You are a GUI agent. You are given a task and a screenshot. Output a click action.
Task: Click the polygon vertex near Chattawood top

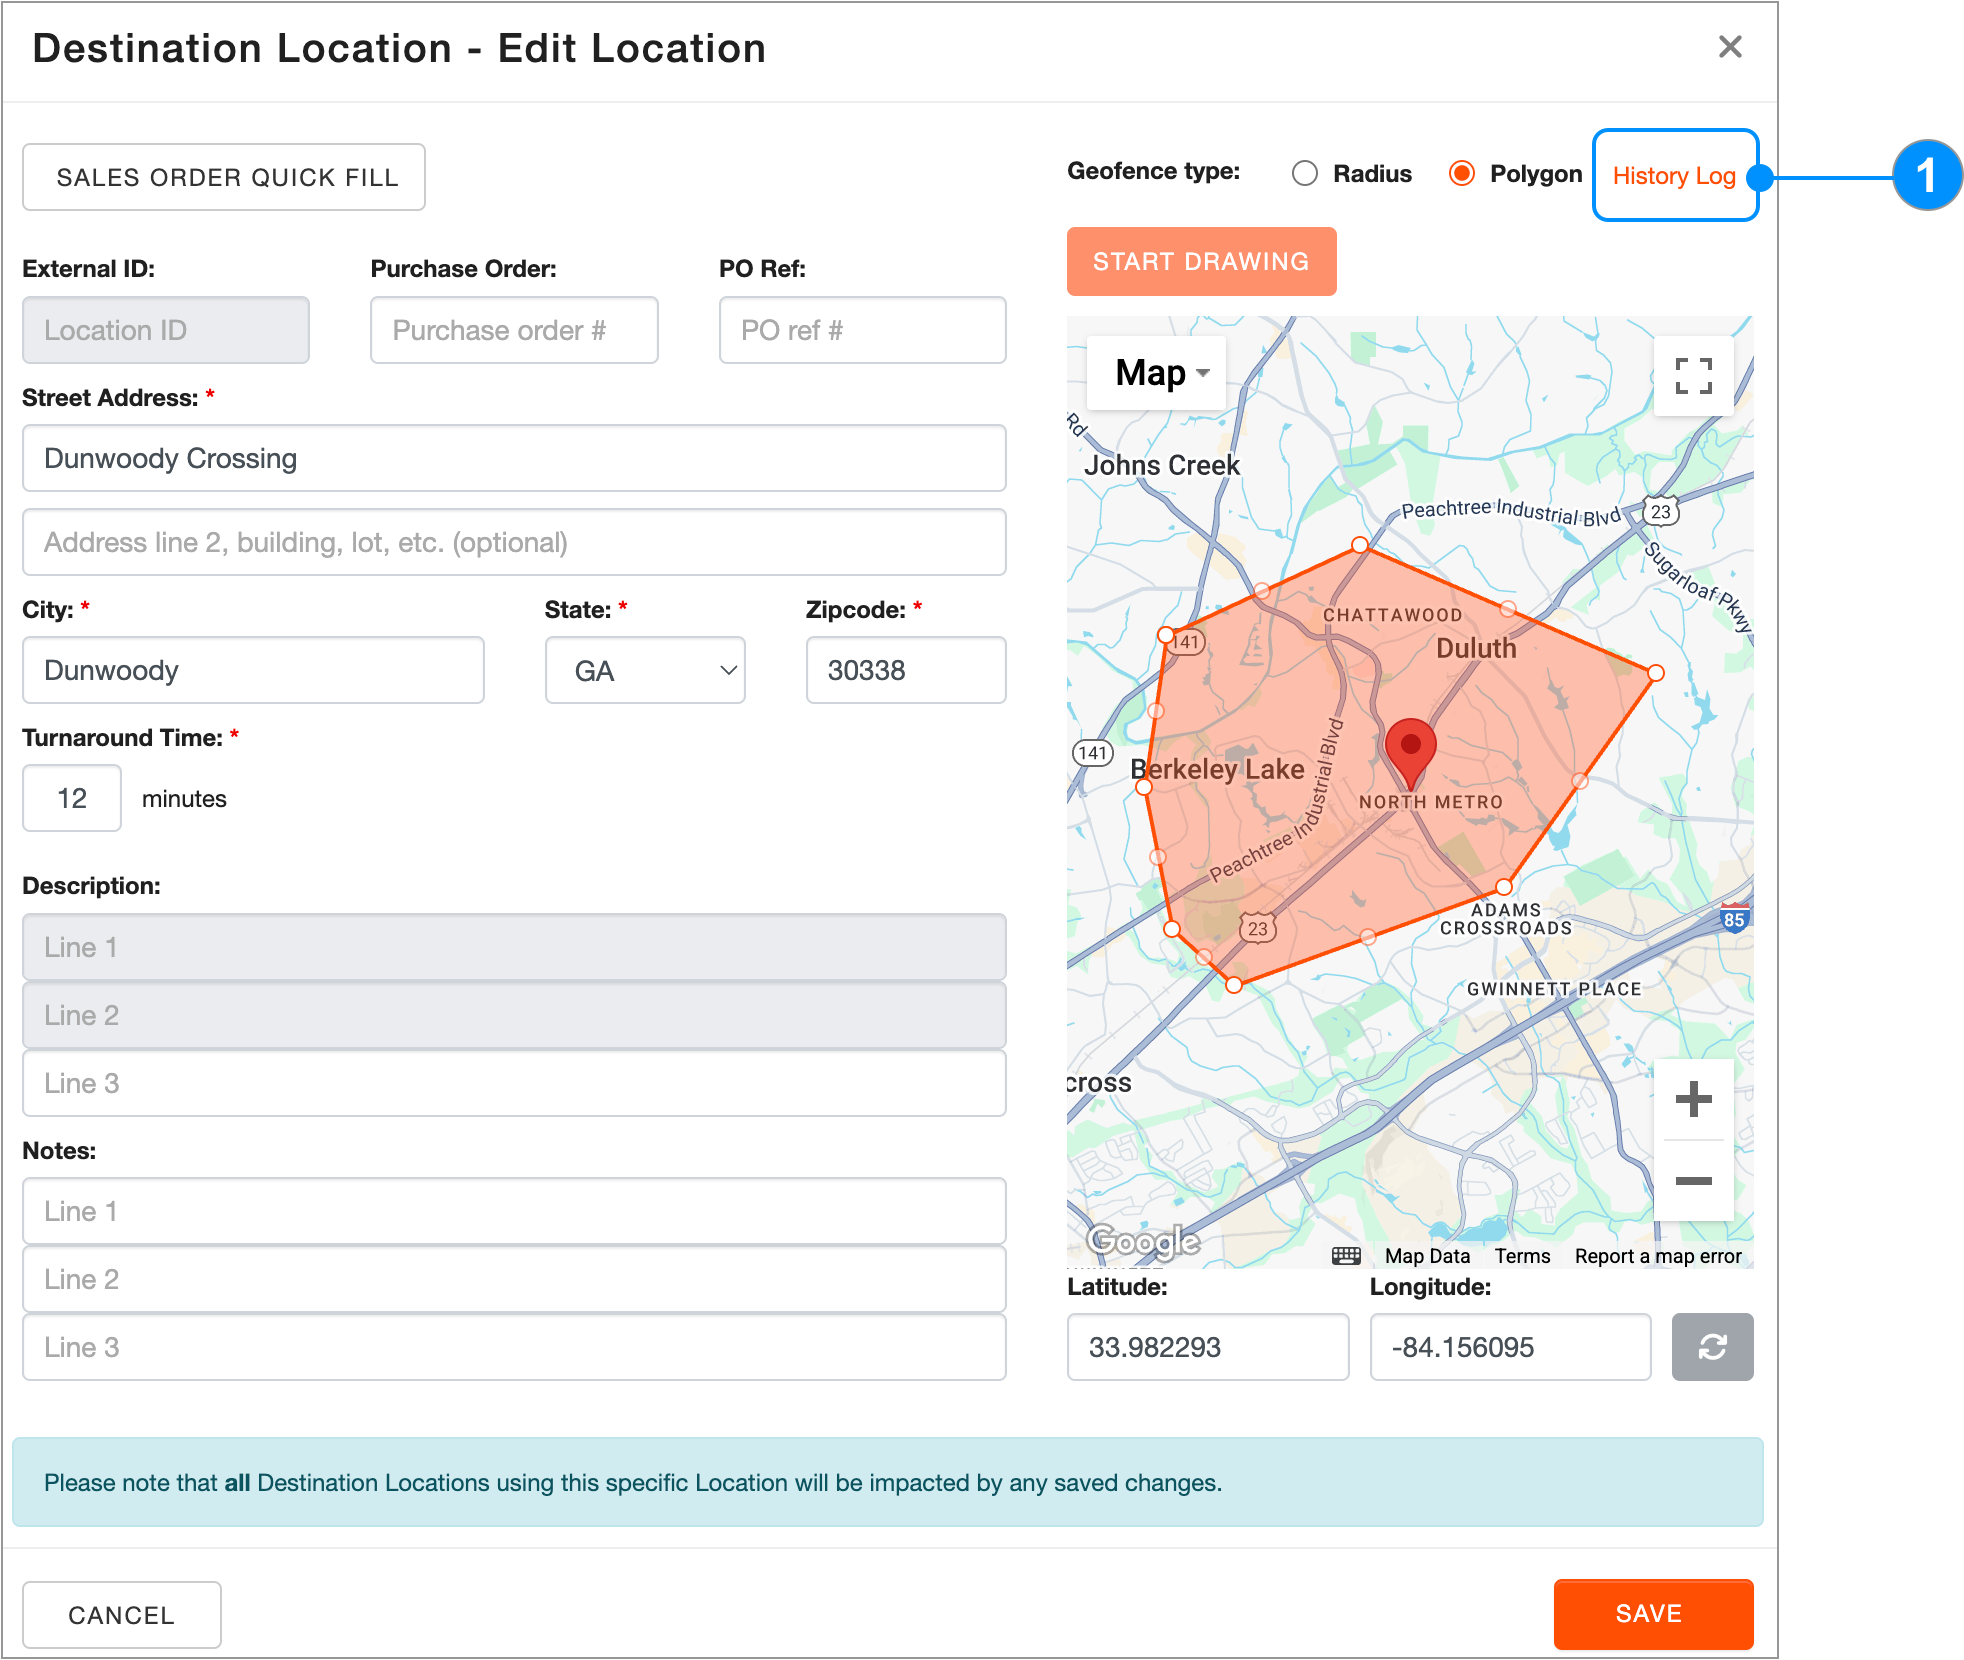tap(1360, 545)
